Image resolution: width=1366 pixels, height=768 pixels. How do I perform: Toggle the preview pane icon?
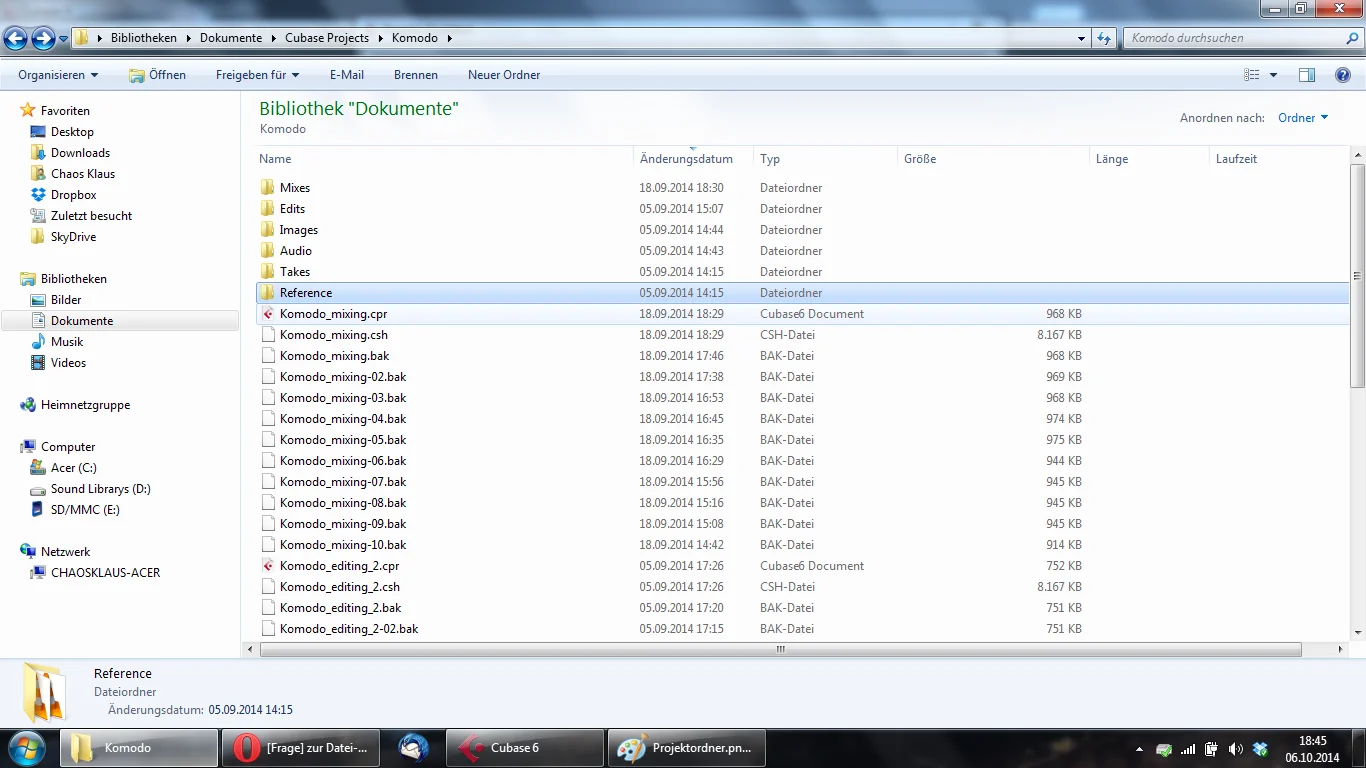click(1306, 75)
